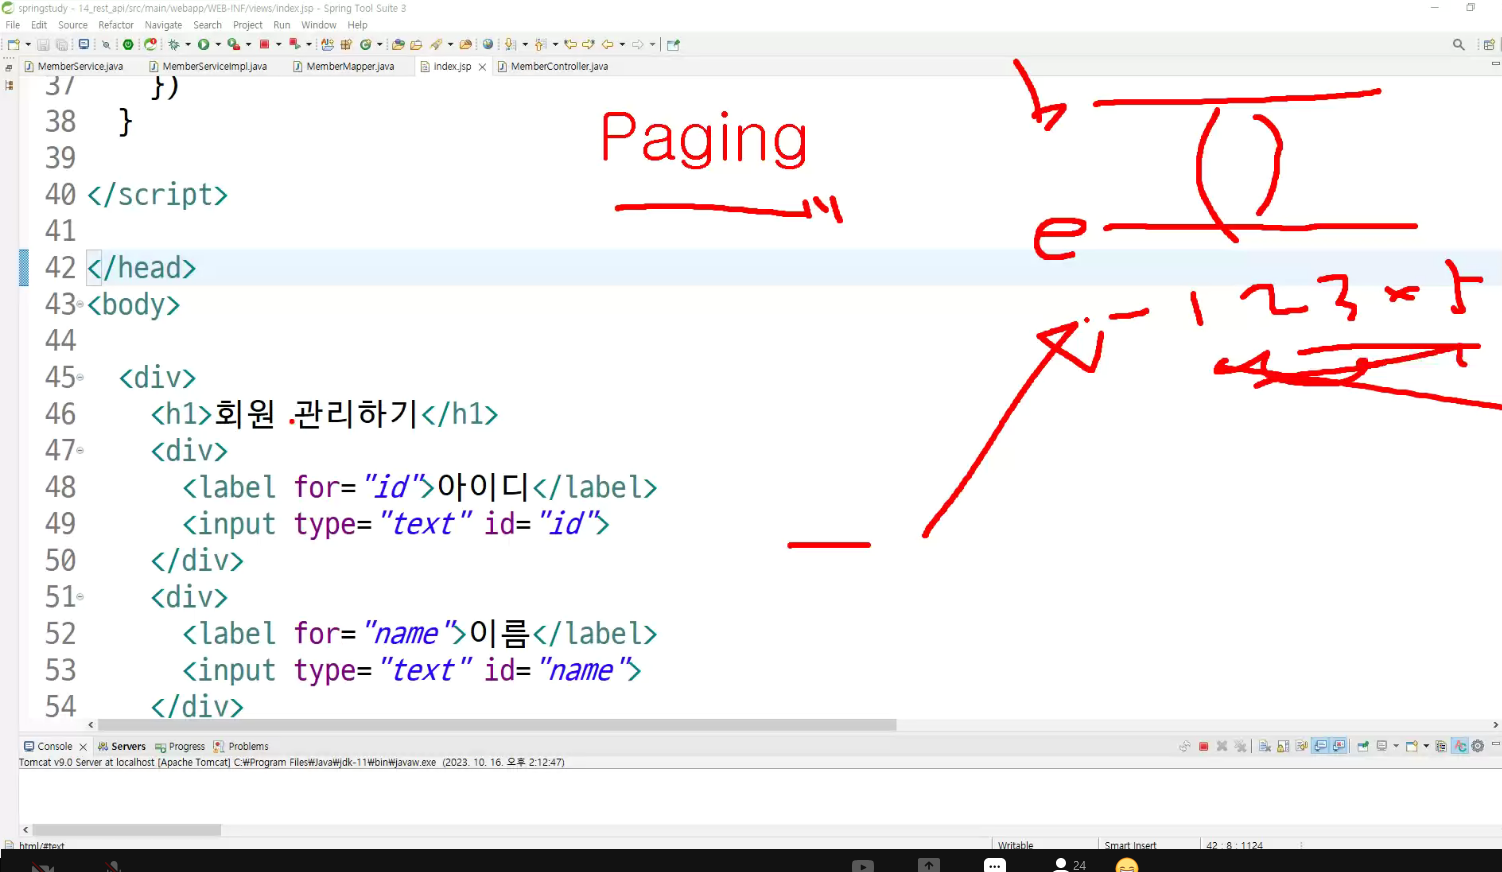Click the Remove Launch X icon in console
The height and width of the screenshot is (872, 1502).
click(1222, 746)
